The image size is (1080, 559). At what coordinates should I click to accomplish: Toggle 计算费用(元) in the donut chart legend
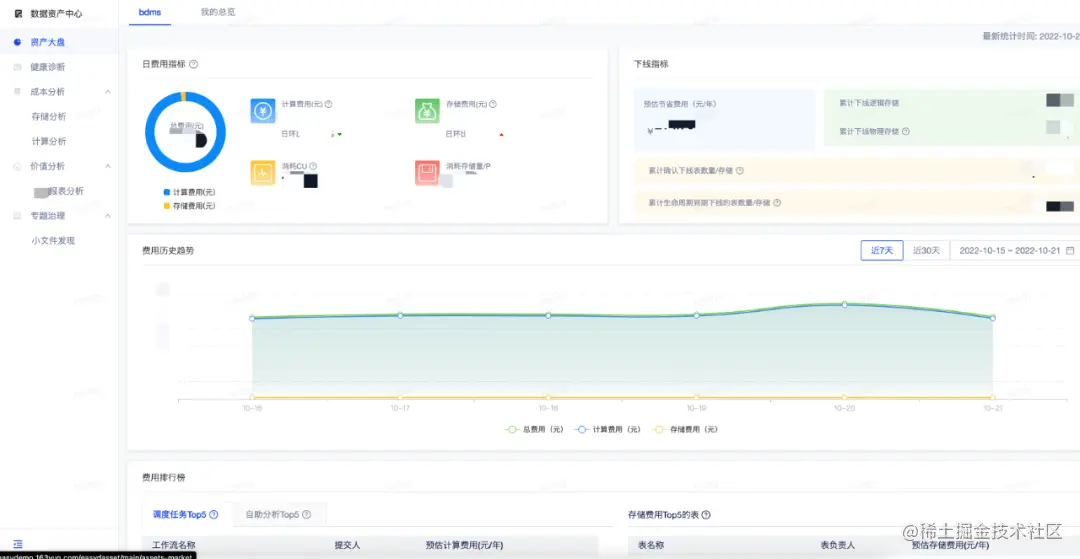click(189, 192)
